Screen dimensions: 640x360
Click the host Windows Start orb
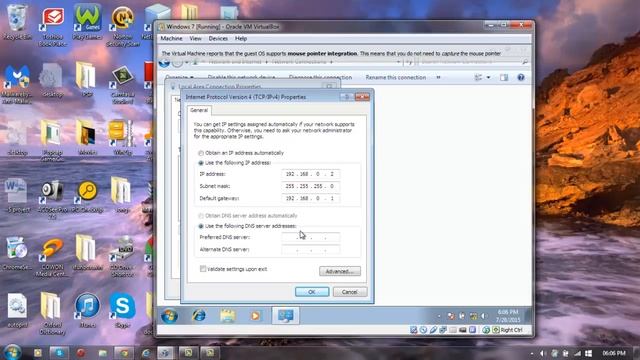12,352
